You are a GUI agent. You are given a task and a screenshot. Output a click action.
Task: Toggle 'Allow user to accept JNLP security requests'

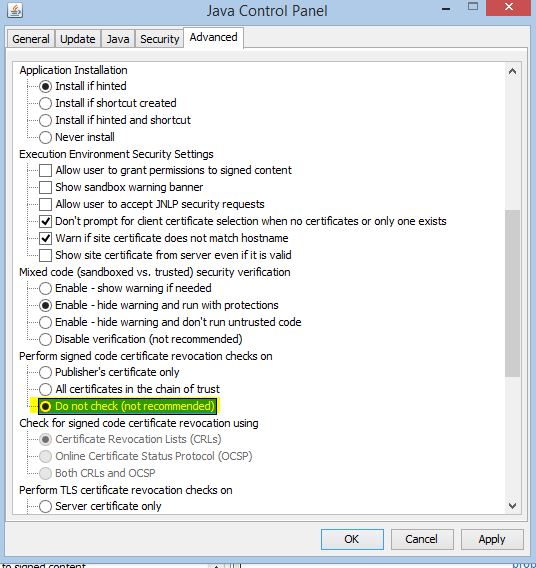pos(45,204)
